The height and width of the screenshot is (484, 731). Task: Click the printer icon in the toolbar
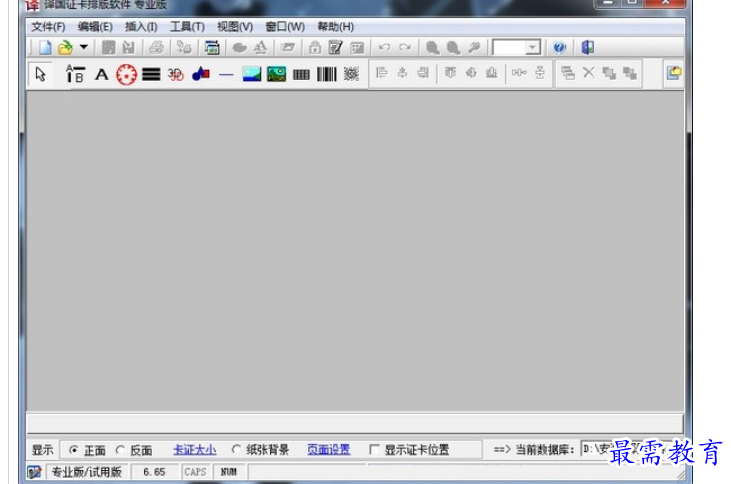pos(156,47)
